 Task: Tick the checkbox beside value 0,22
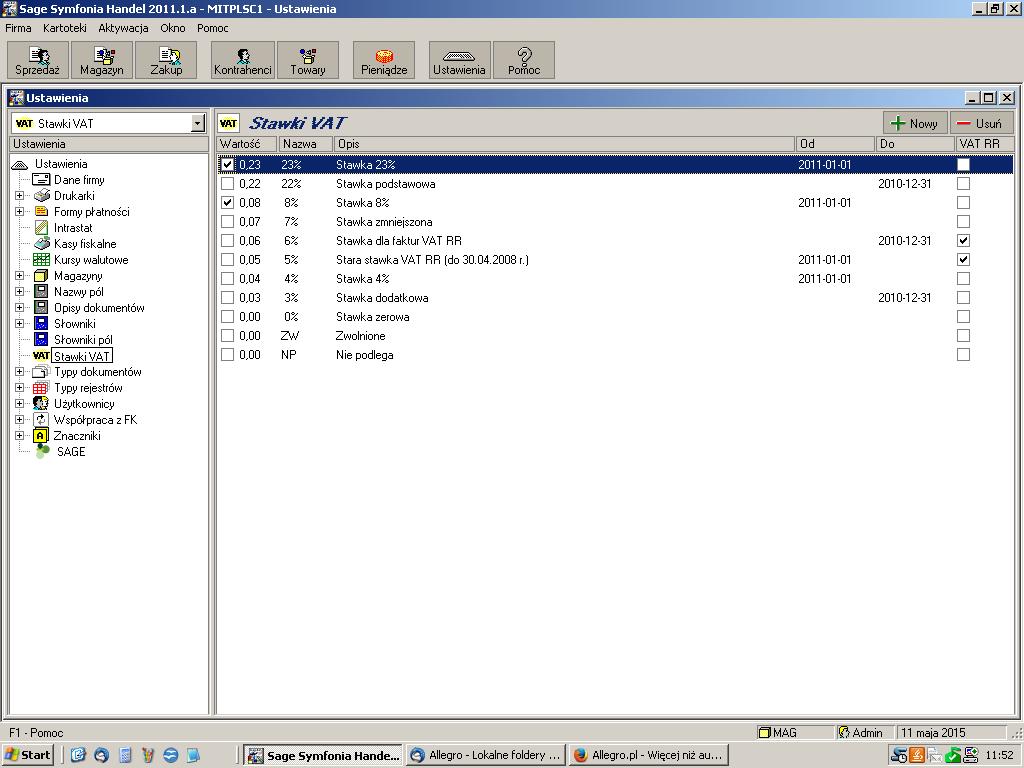pyautogui.click(x=227, y=184)
